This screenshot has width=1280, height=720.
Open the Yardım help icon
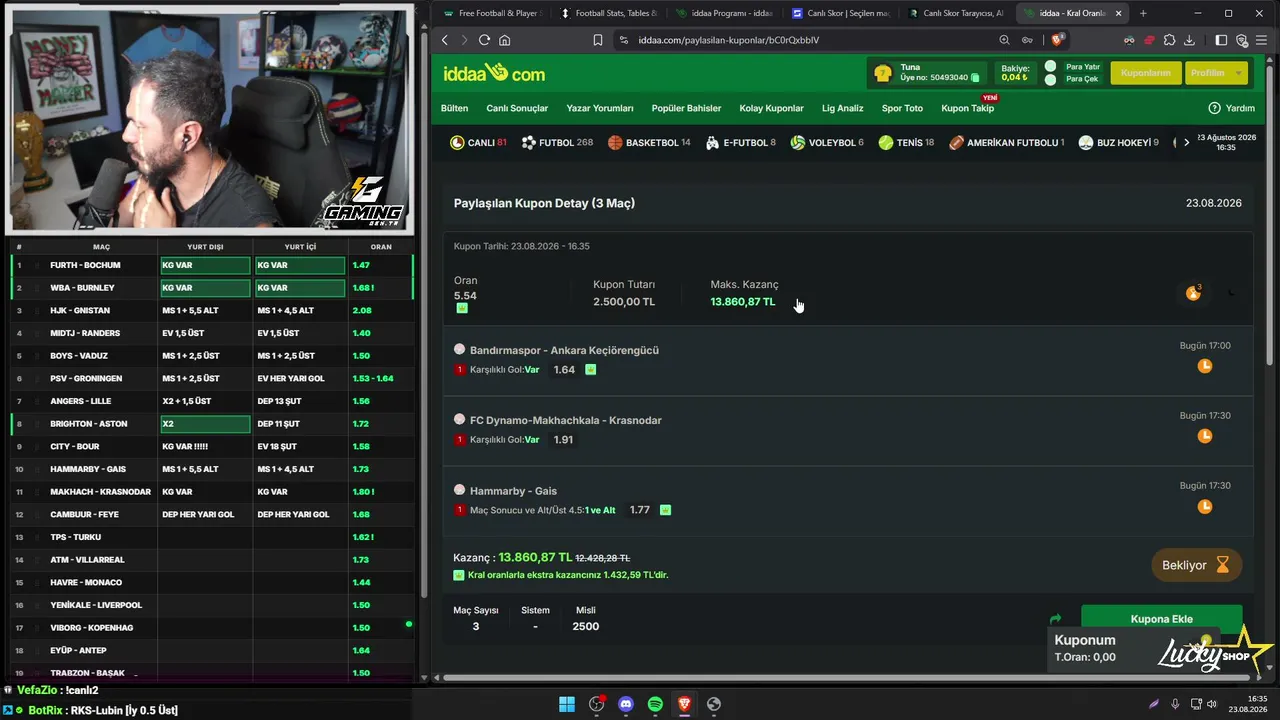coord(1214,108)
